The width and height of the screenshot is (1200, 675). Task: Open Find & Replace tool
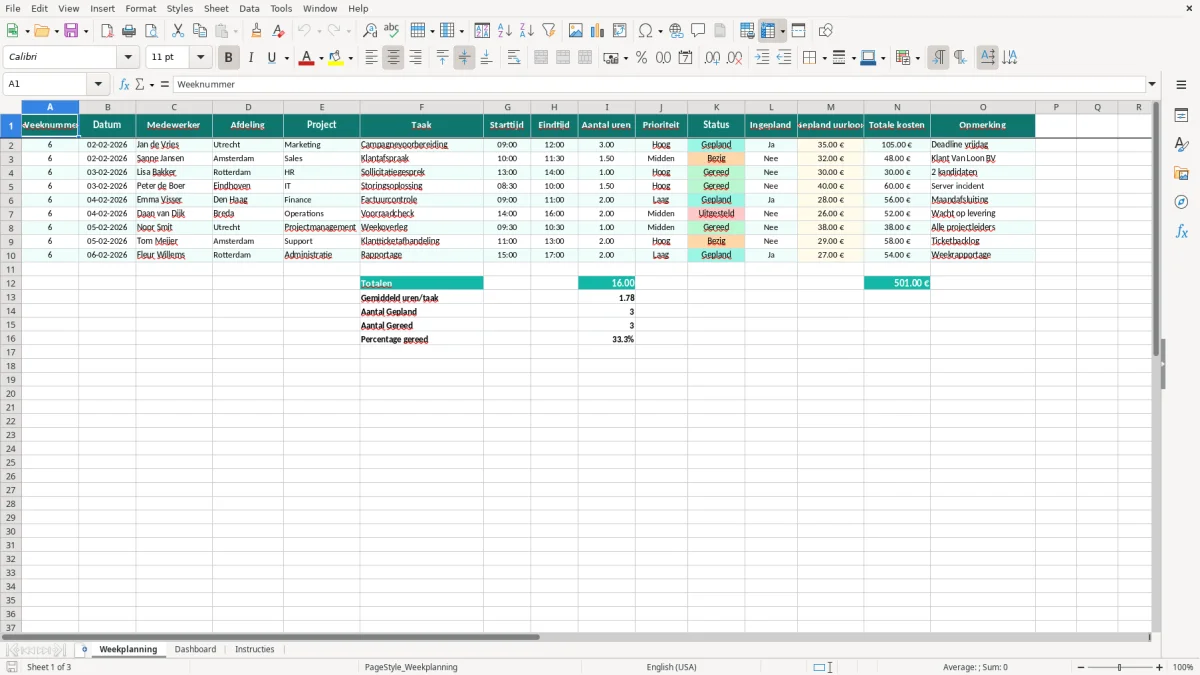370,31
